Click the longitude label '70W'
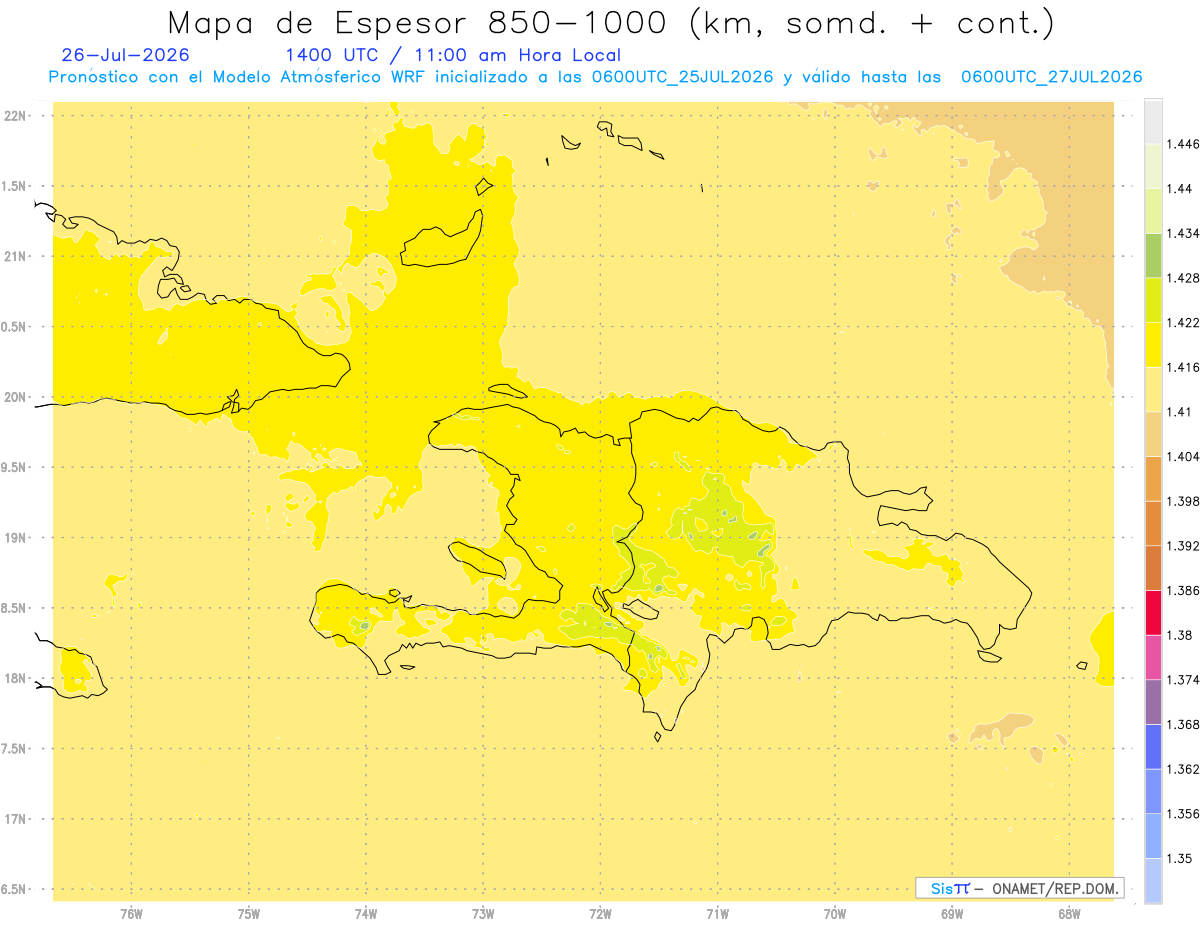The height and width of the screenshot is (927, 1200). tap(835, 913)
